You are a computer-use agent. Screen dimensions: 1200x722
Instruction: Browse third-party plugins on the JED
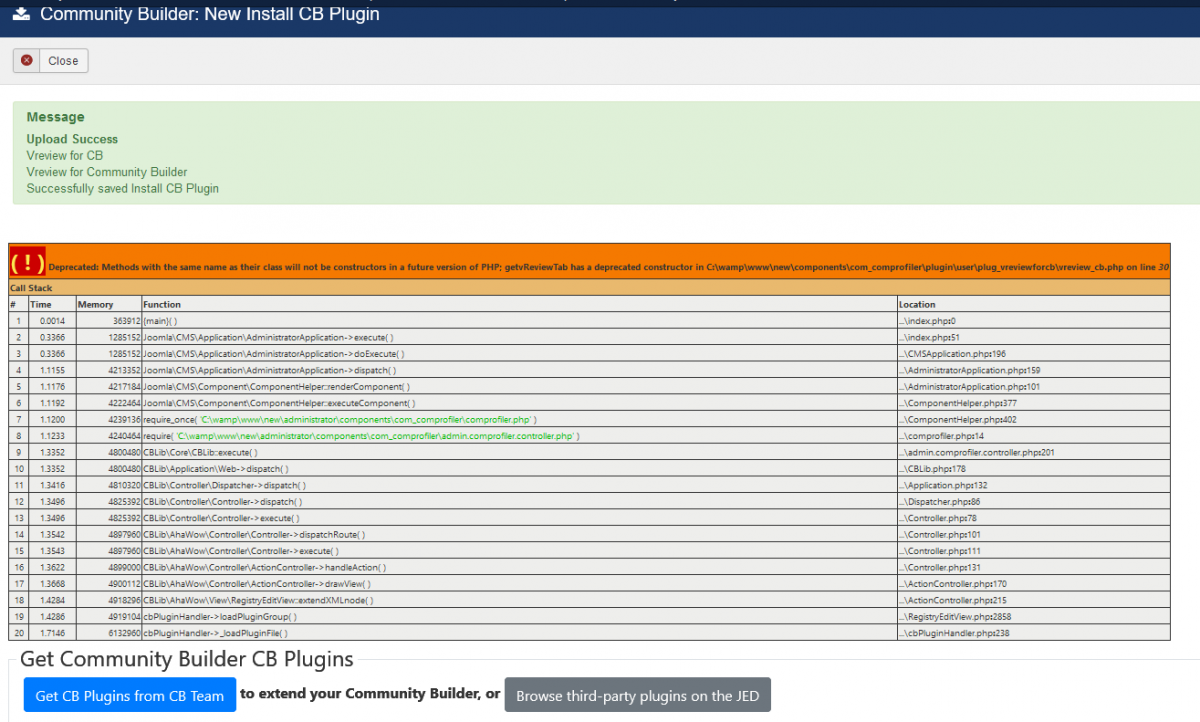638,695
